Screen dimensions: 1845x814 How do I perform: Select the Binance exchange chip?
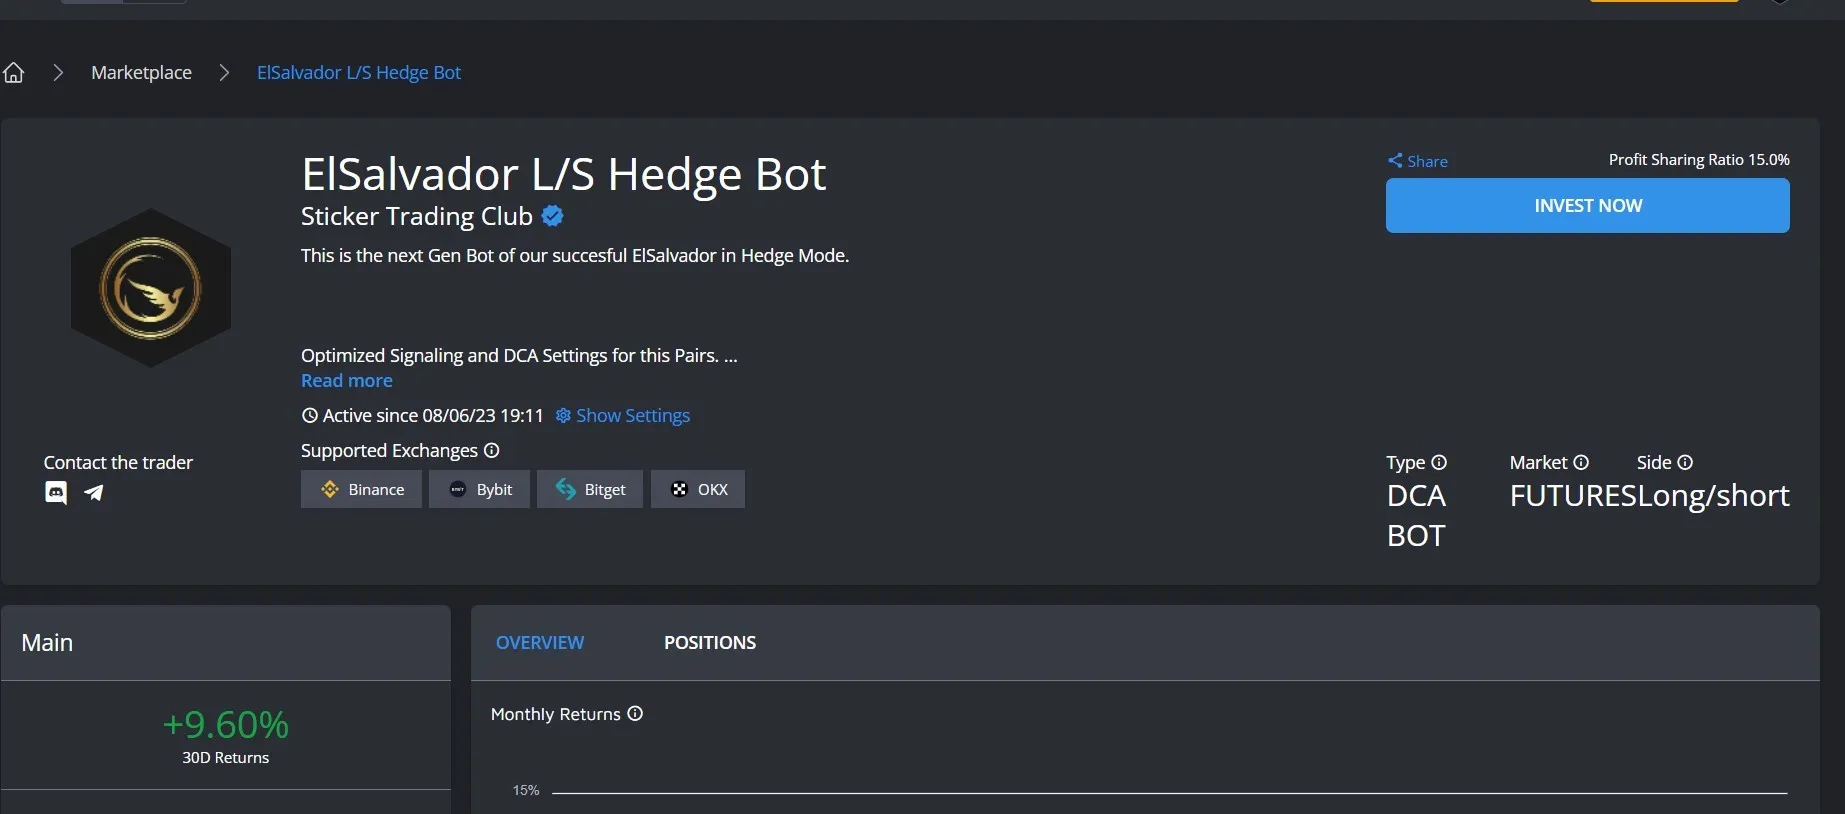tap(361, 489)
